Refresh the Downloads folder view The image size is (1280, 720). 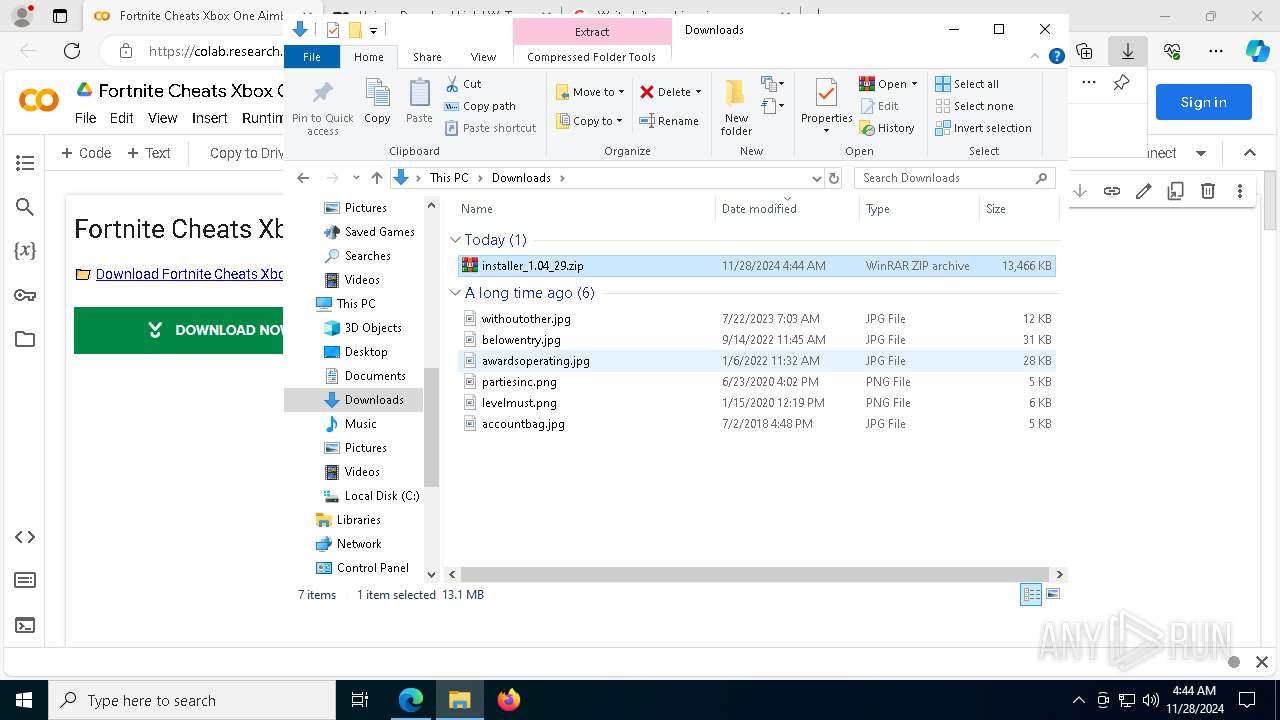click(834, 178)
